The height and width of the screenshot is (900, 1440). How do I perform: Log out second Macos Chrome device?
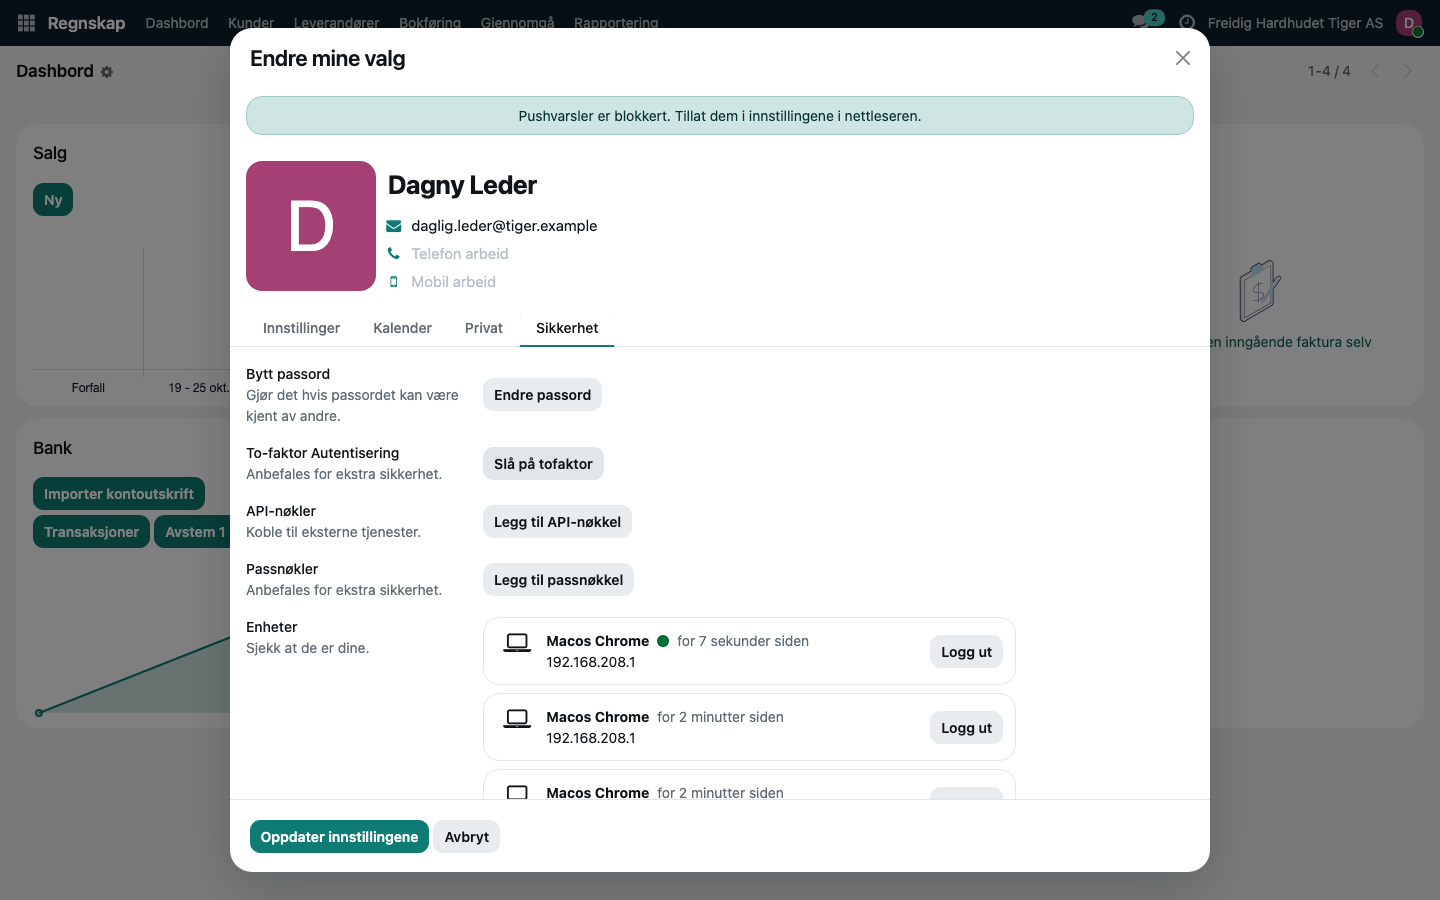[966, 728]
